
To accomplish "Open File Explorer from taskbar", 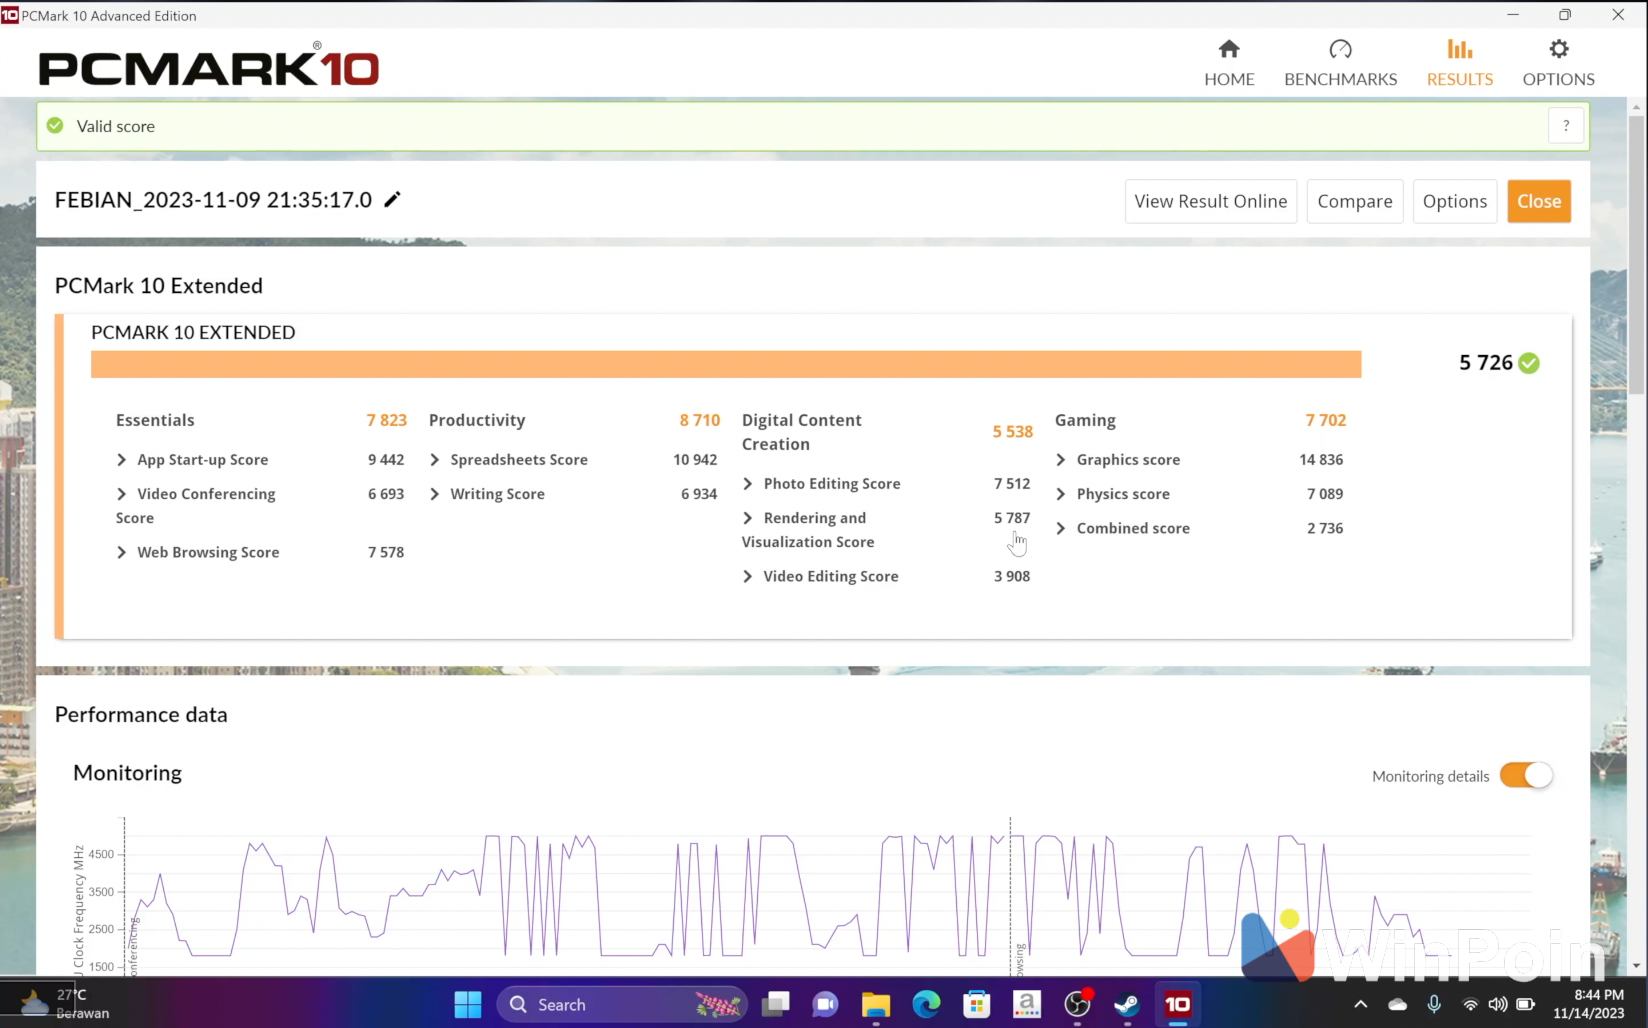I will click(876, 1004).
